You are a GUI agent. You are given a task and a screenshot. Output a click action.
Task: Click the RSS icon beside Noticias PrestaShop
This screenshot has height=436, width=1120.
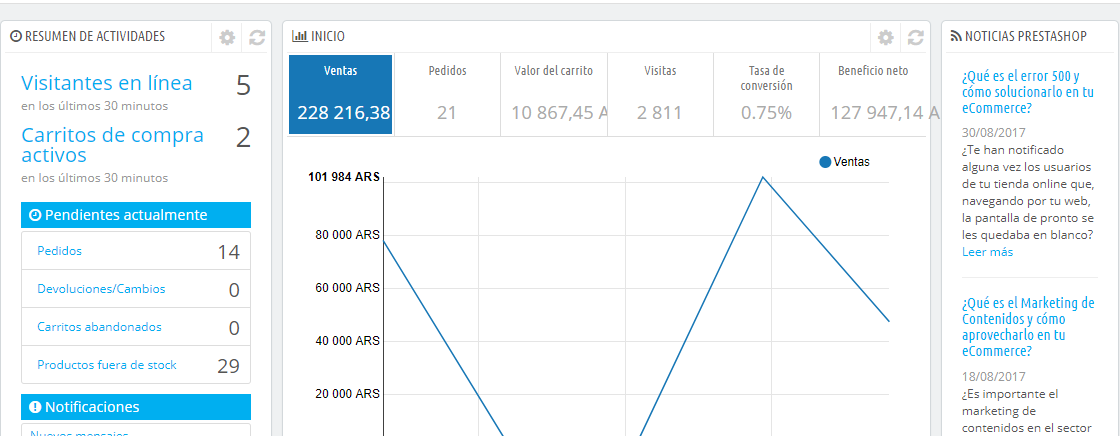(956, 36)
